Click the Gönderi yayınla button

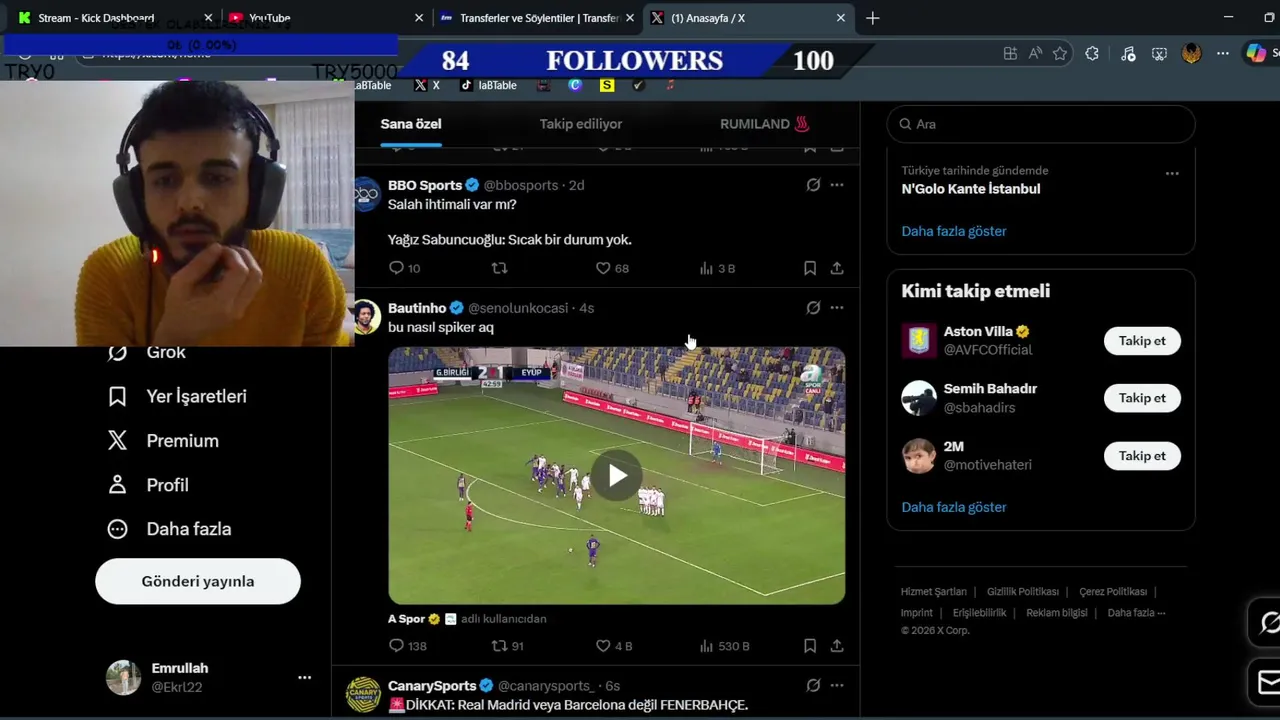(198, 581)
